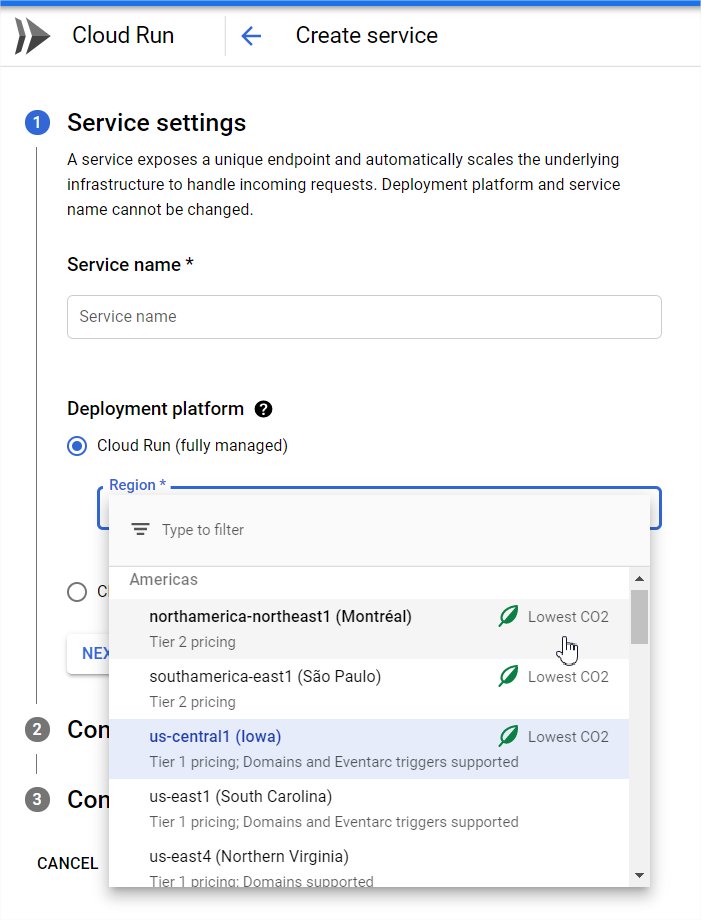Click the step 3 number badge
701x920 pixels.
click(37, 799)
